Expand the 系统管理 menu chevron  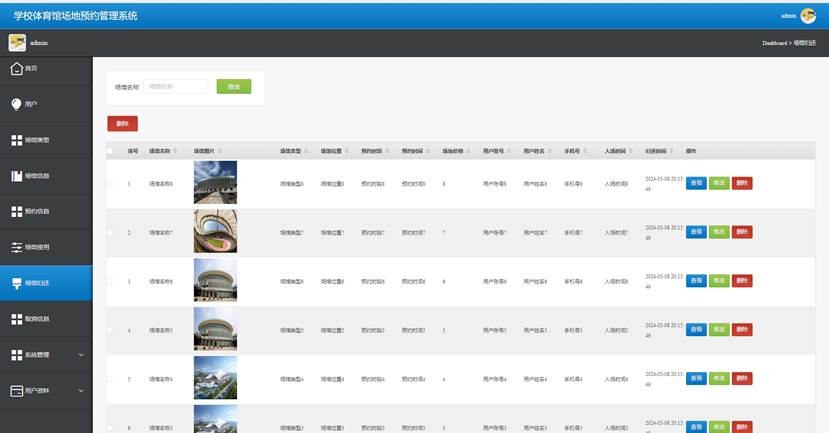(81, 355)
